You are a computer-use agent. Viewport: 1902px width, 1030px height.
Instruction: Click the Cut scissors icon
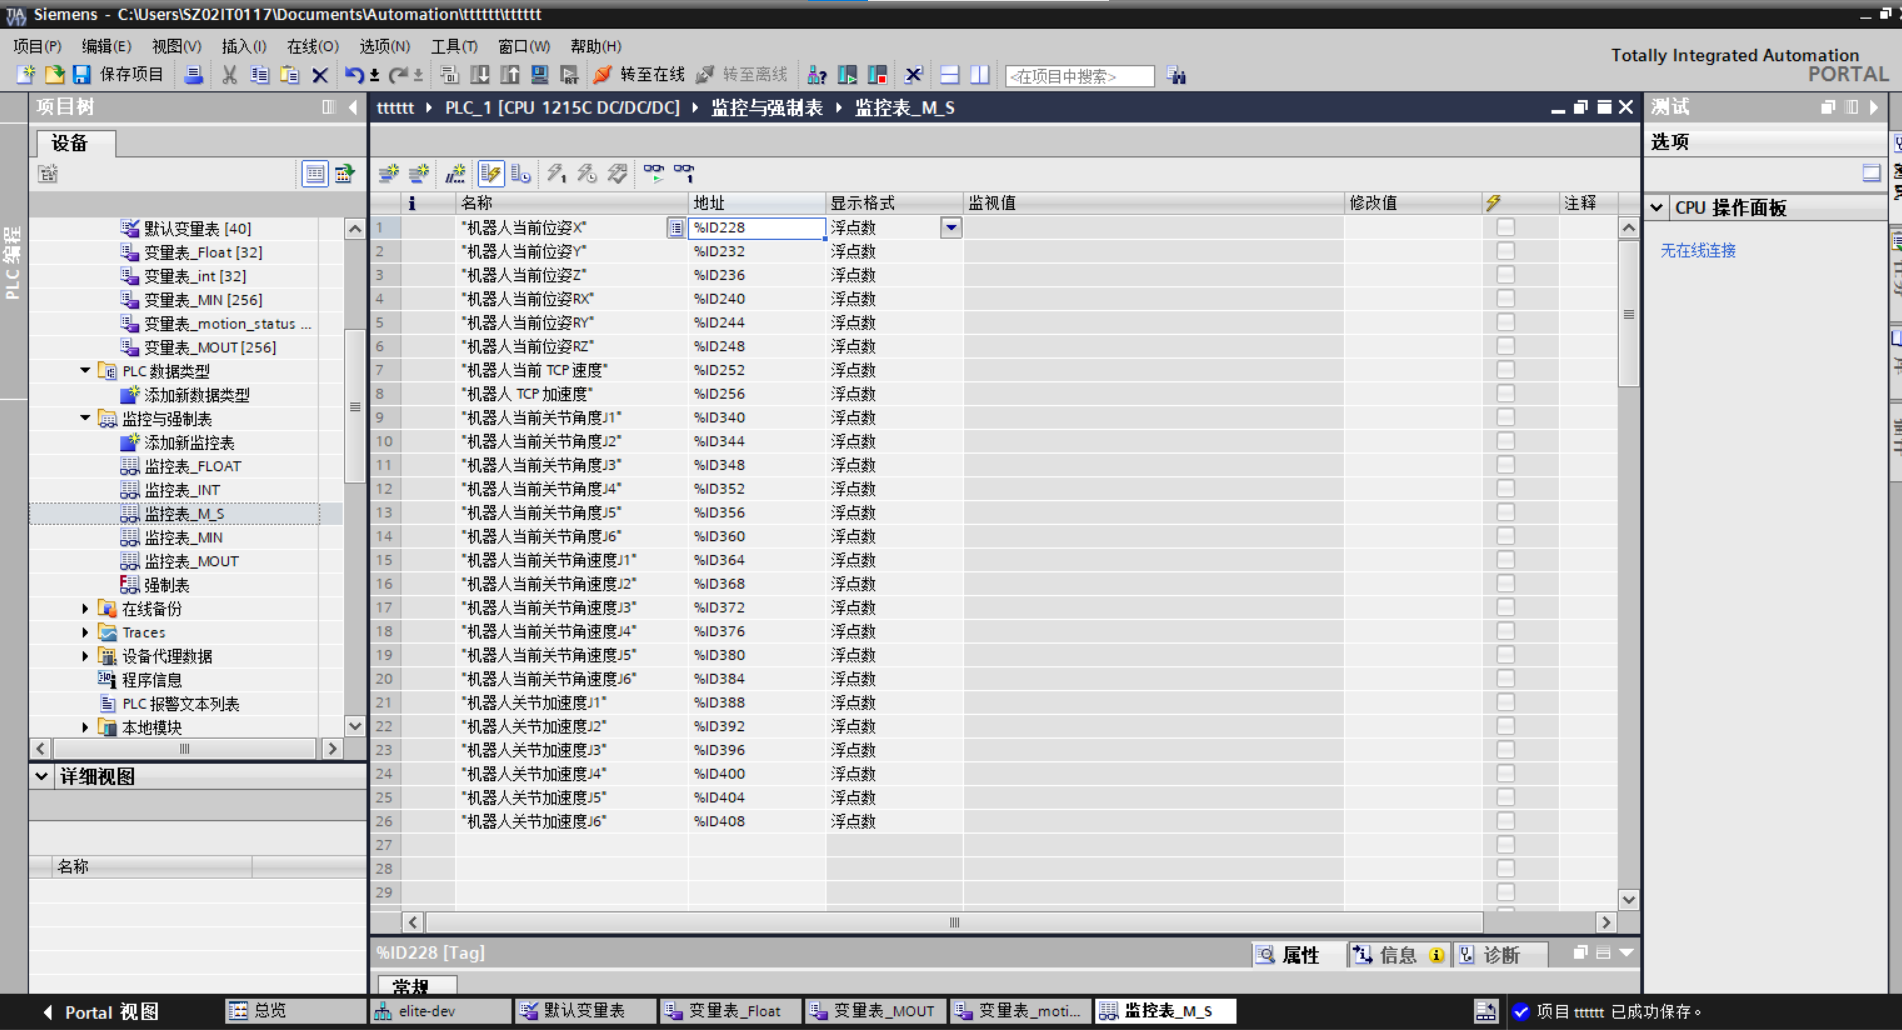[x=229, y=75]
